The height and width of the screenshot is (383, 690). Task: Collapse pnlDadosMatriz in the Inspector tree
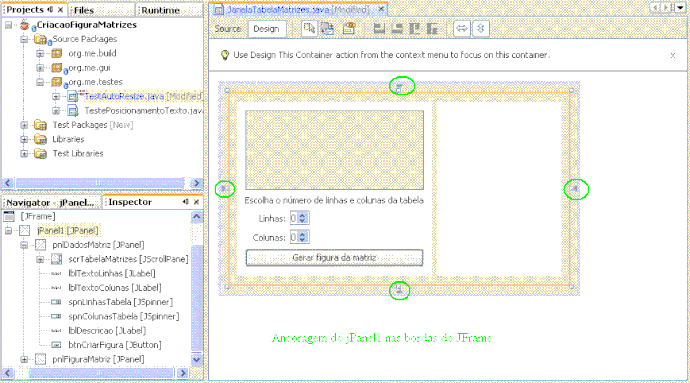[24, 245]
